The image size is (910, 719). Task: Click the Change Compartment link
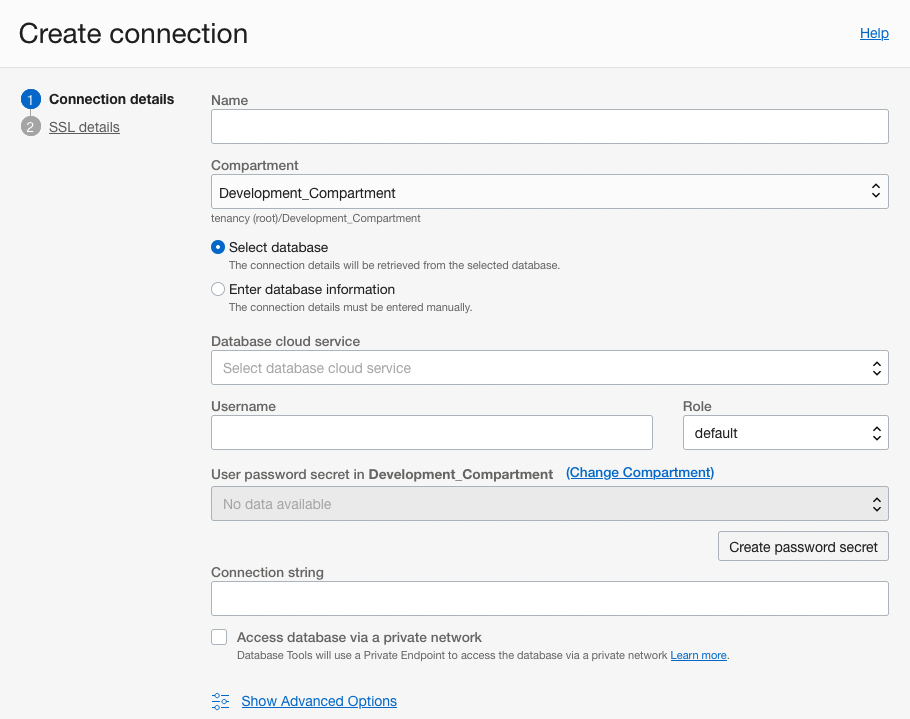point(639,472)
